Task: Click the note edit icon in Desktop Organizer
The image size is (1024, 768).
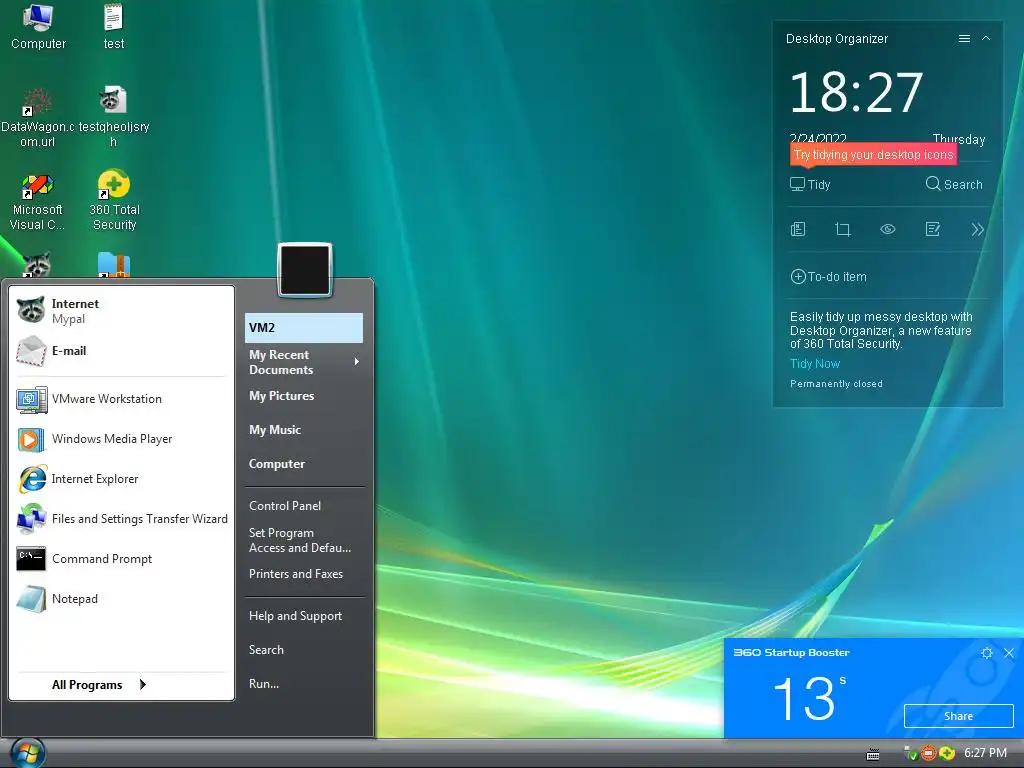Action: [x=933, y=229]
